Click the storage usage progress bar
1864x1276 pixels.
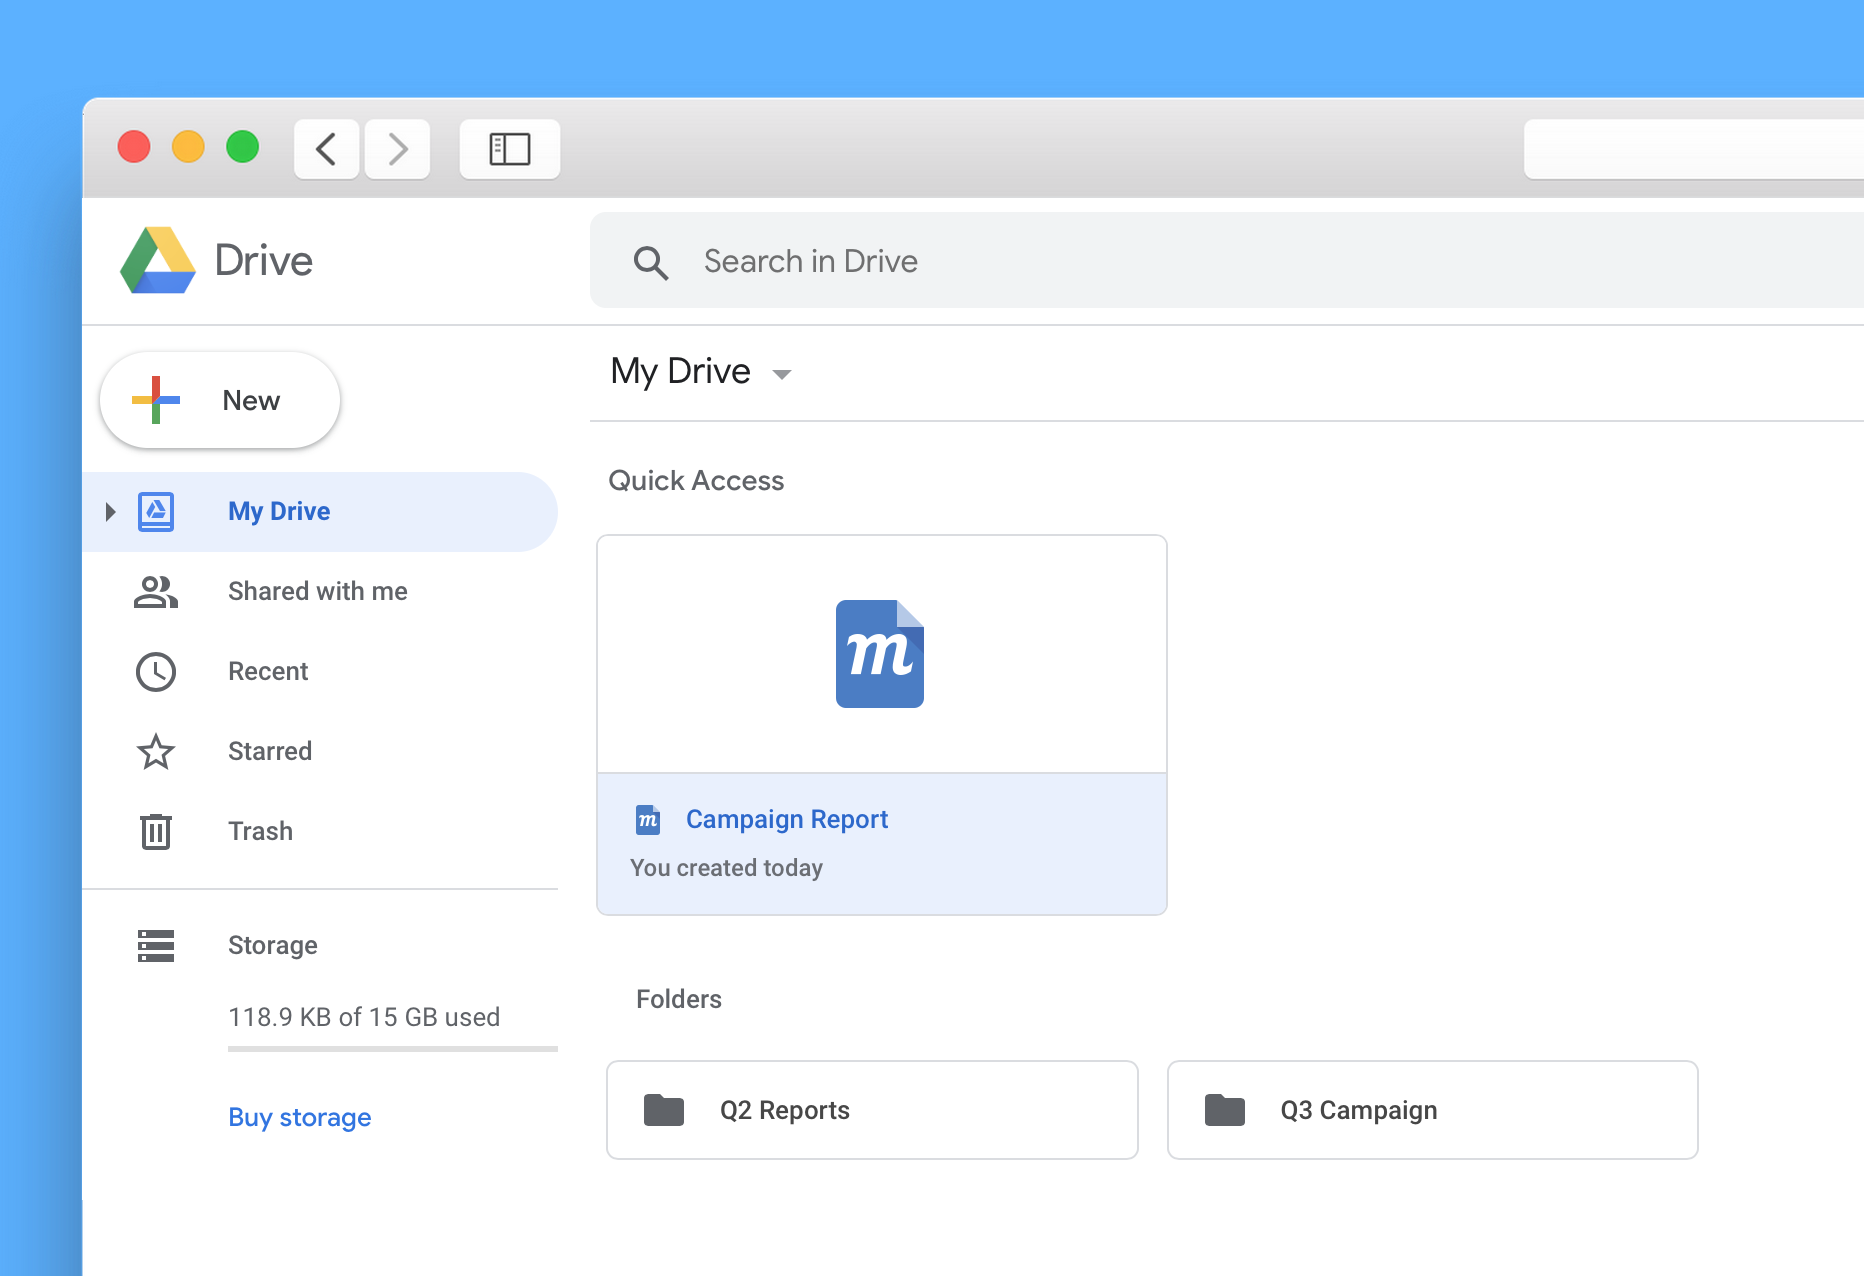pos(392,1049)
